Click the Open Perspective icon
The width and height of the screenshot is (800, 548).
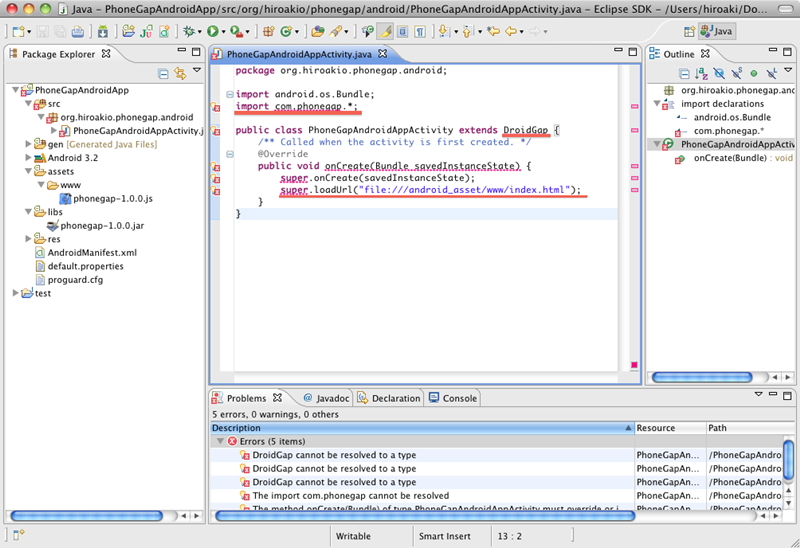pyautogui.click(x=689, y=32)
